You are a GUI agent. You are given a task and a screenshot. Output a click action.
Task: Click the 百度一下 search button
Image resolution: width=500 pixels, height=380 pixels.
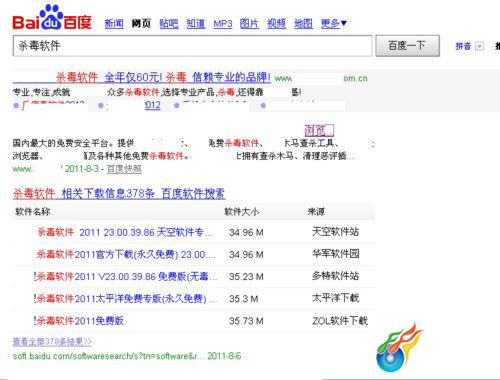[407, 46]
